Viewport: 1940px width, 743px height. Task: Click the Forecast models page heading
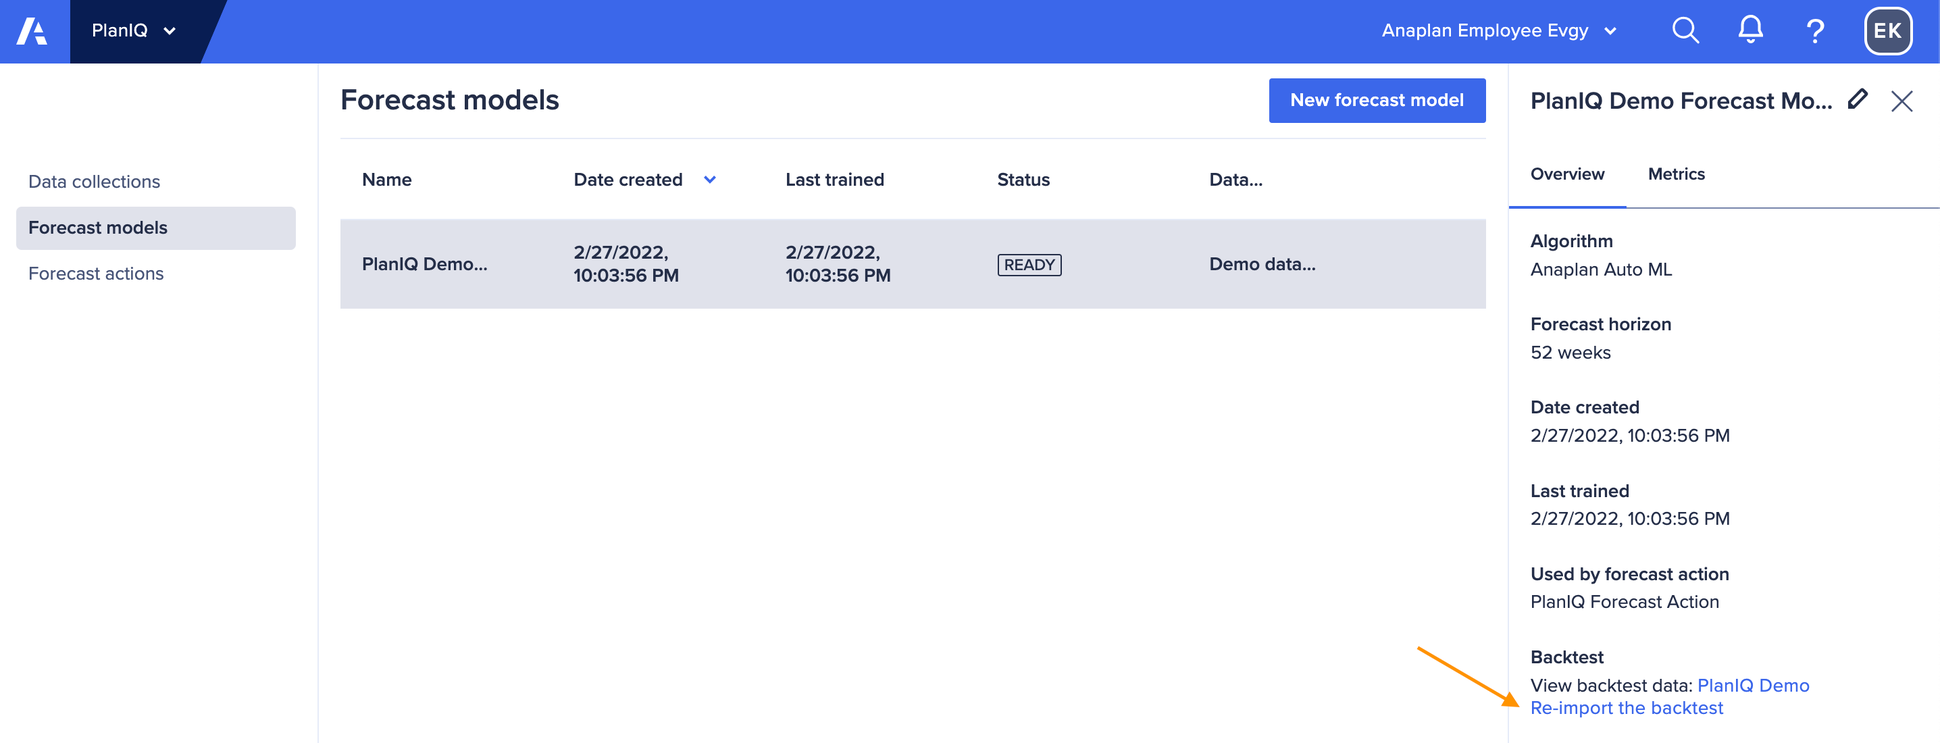[450, 100]
